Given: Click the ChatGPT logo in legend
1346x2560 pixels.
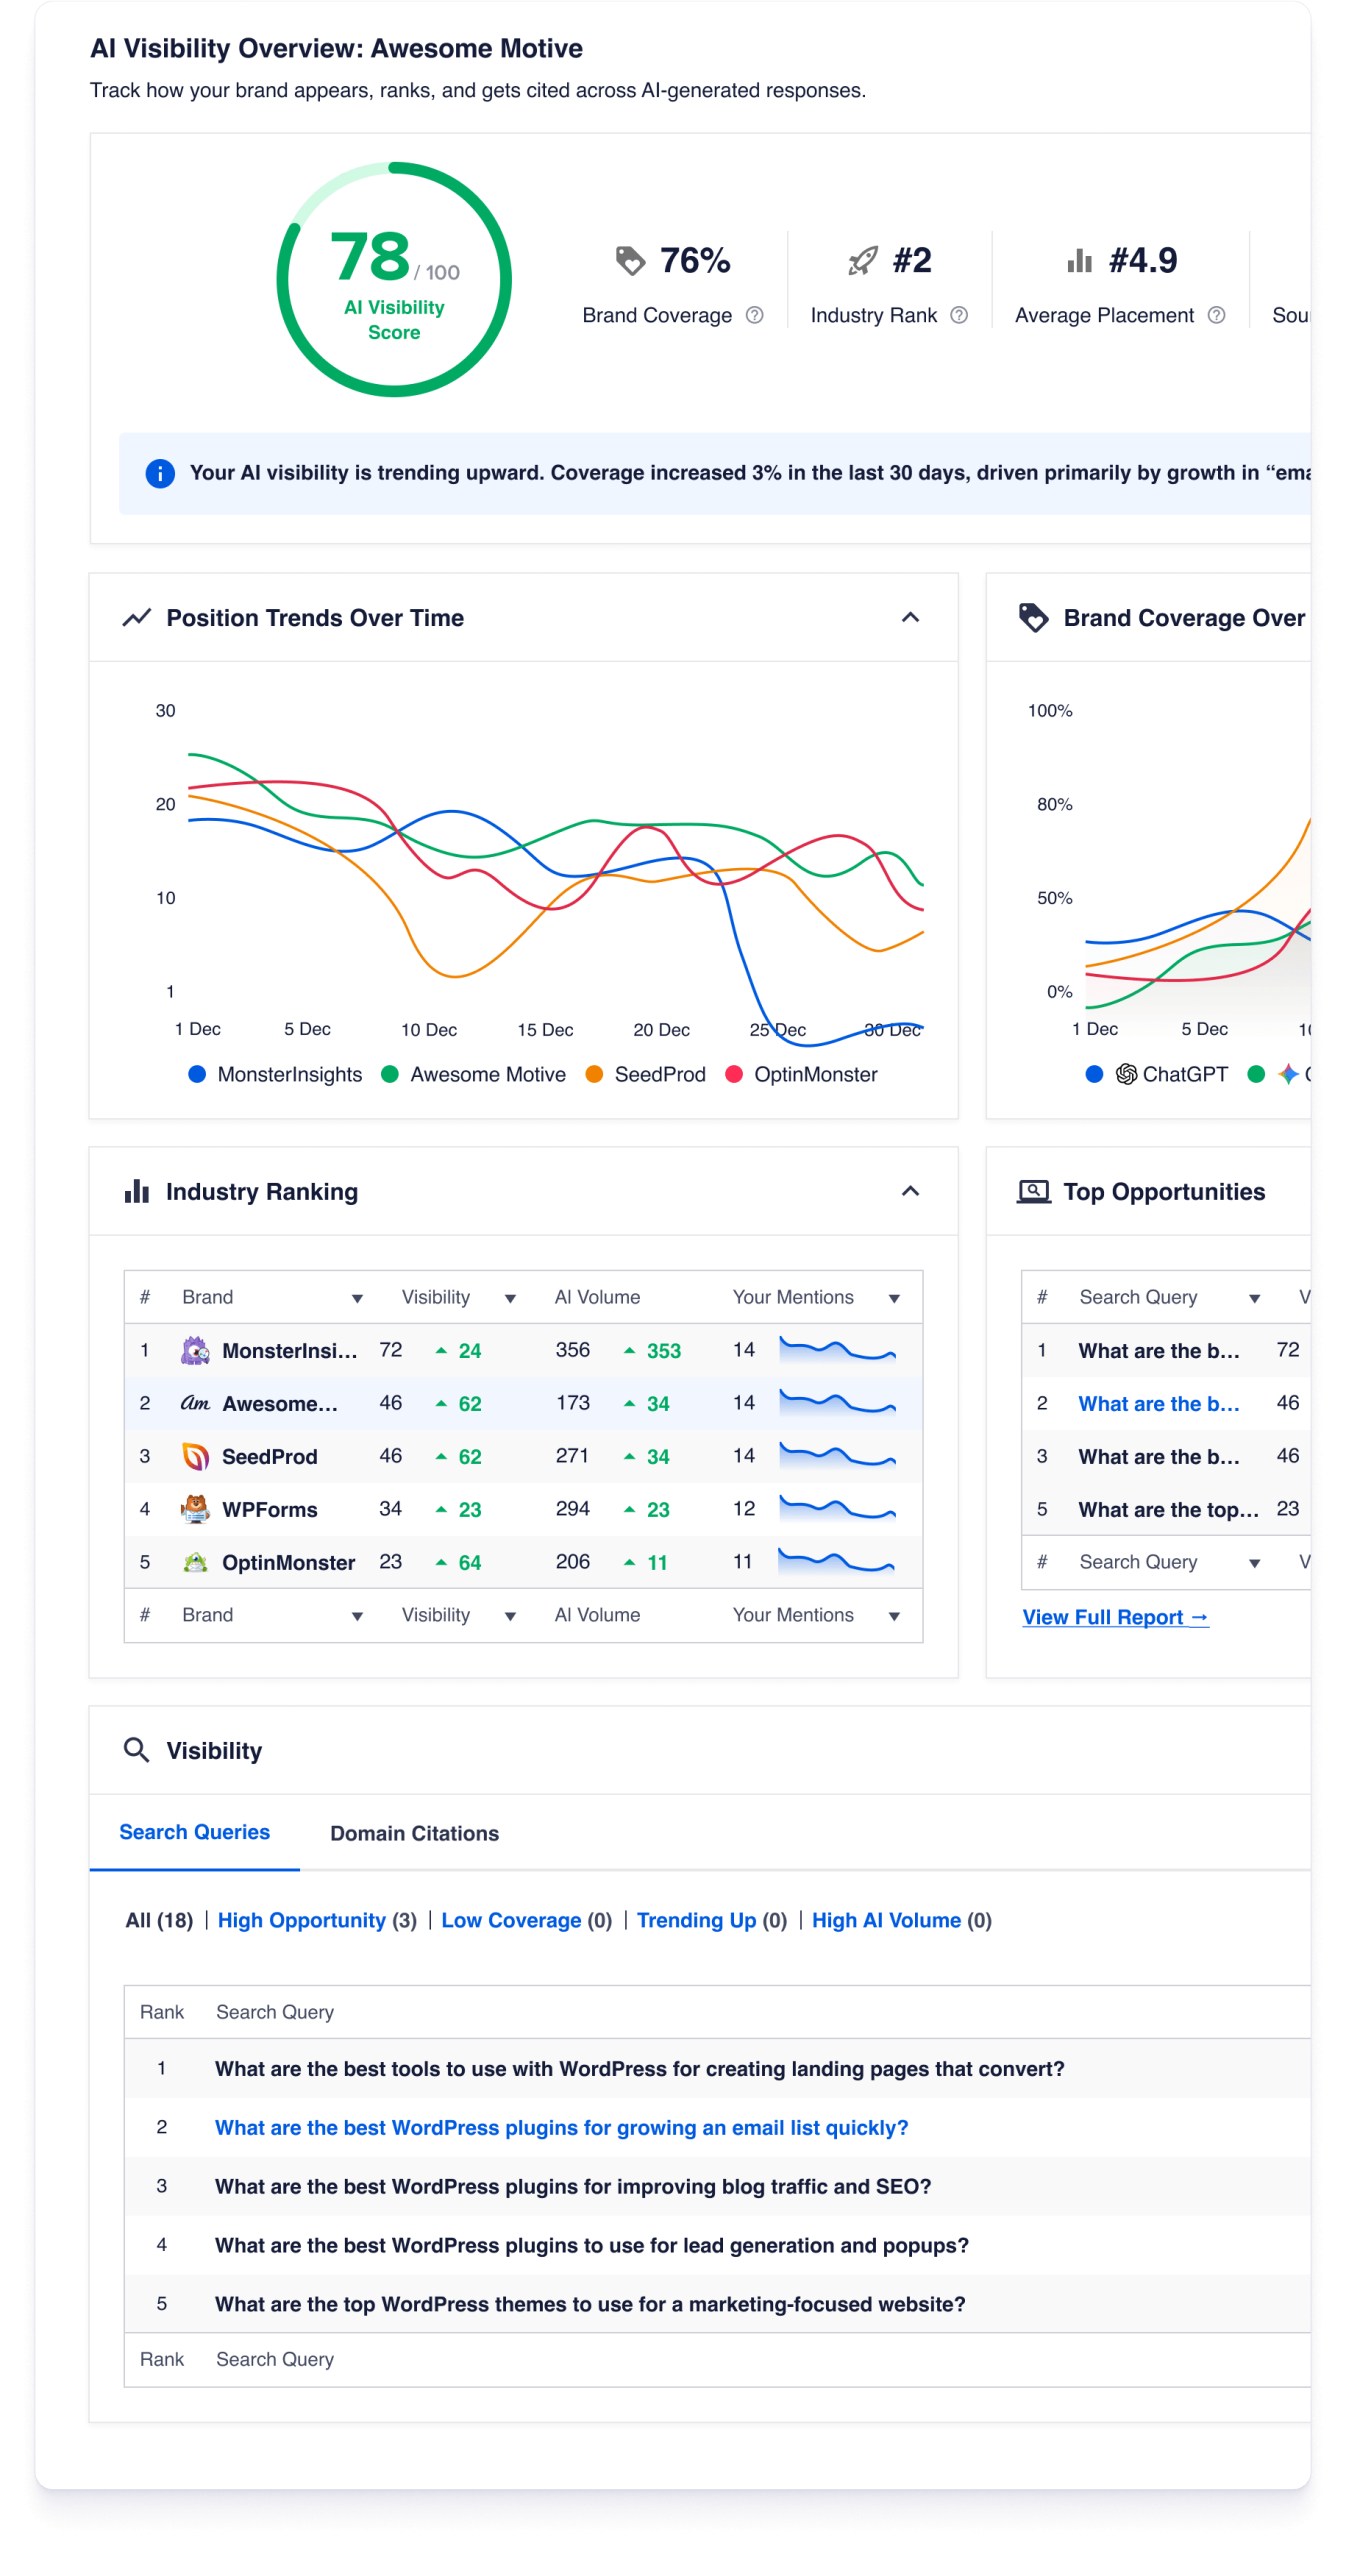Looking at the screenshot, I should click(1126, 1074).
